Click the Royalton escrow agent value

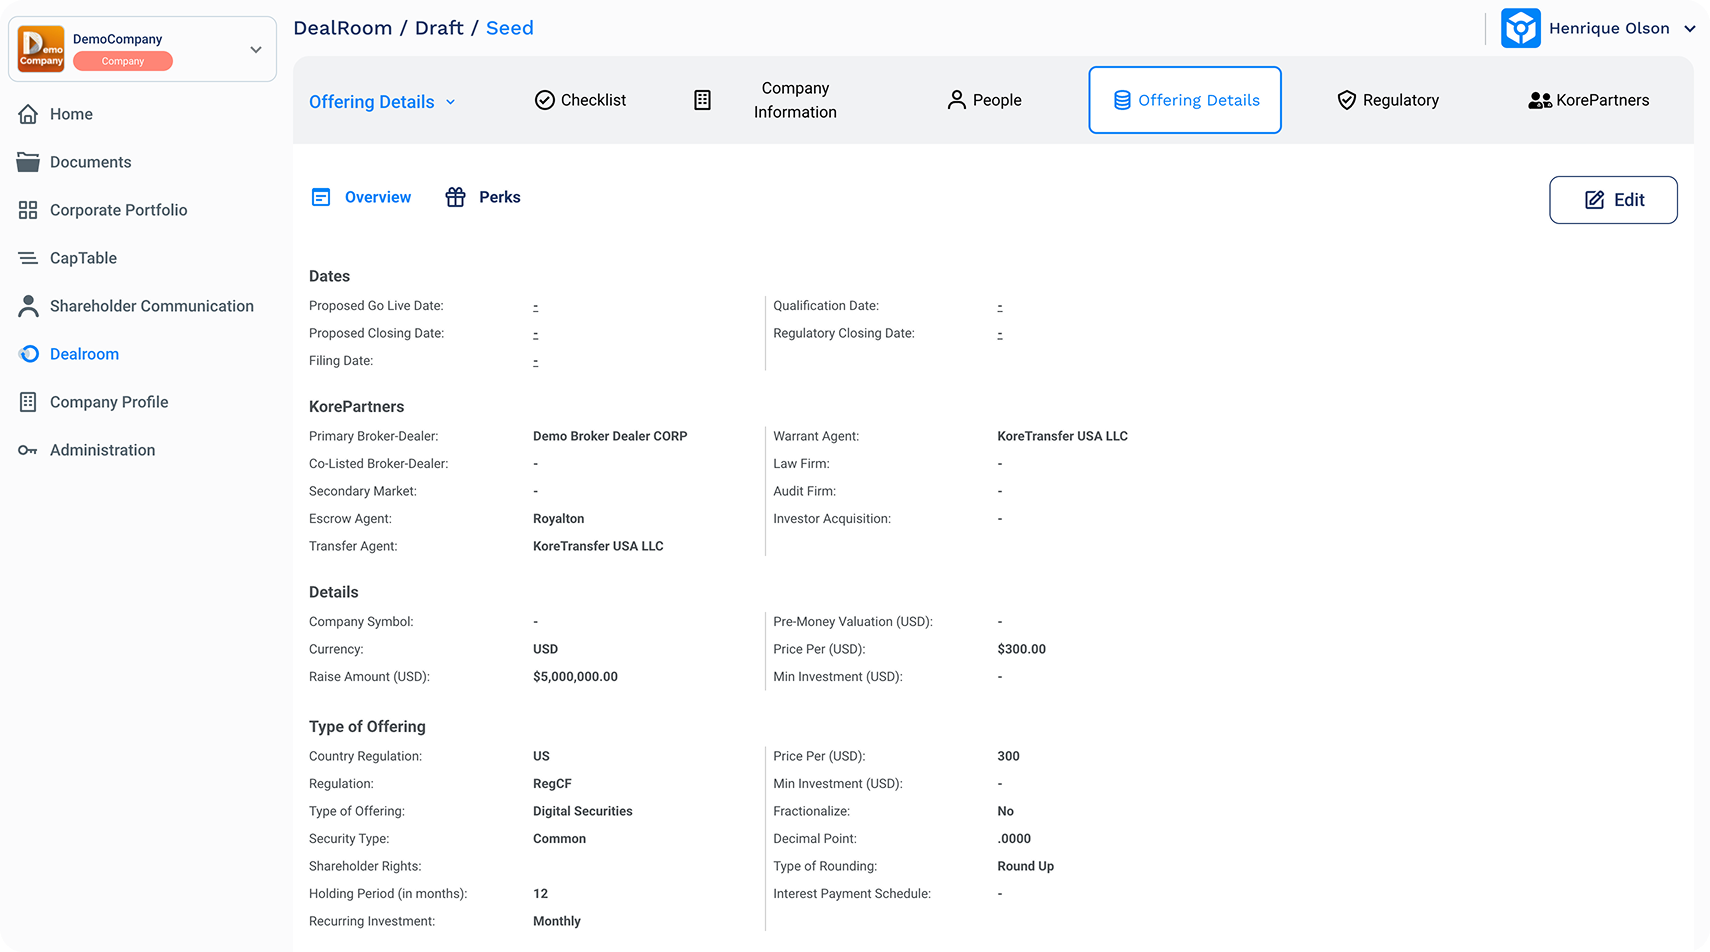click(558, 519)
